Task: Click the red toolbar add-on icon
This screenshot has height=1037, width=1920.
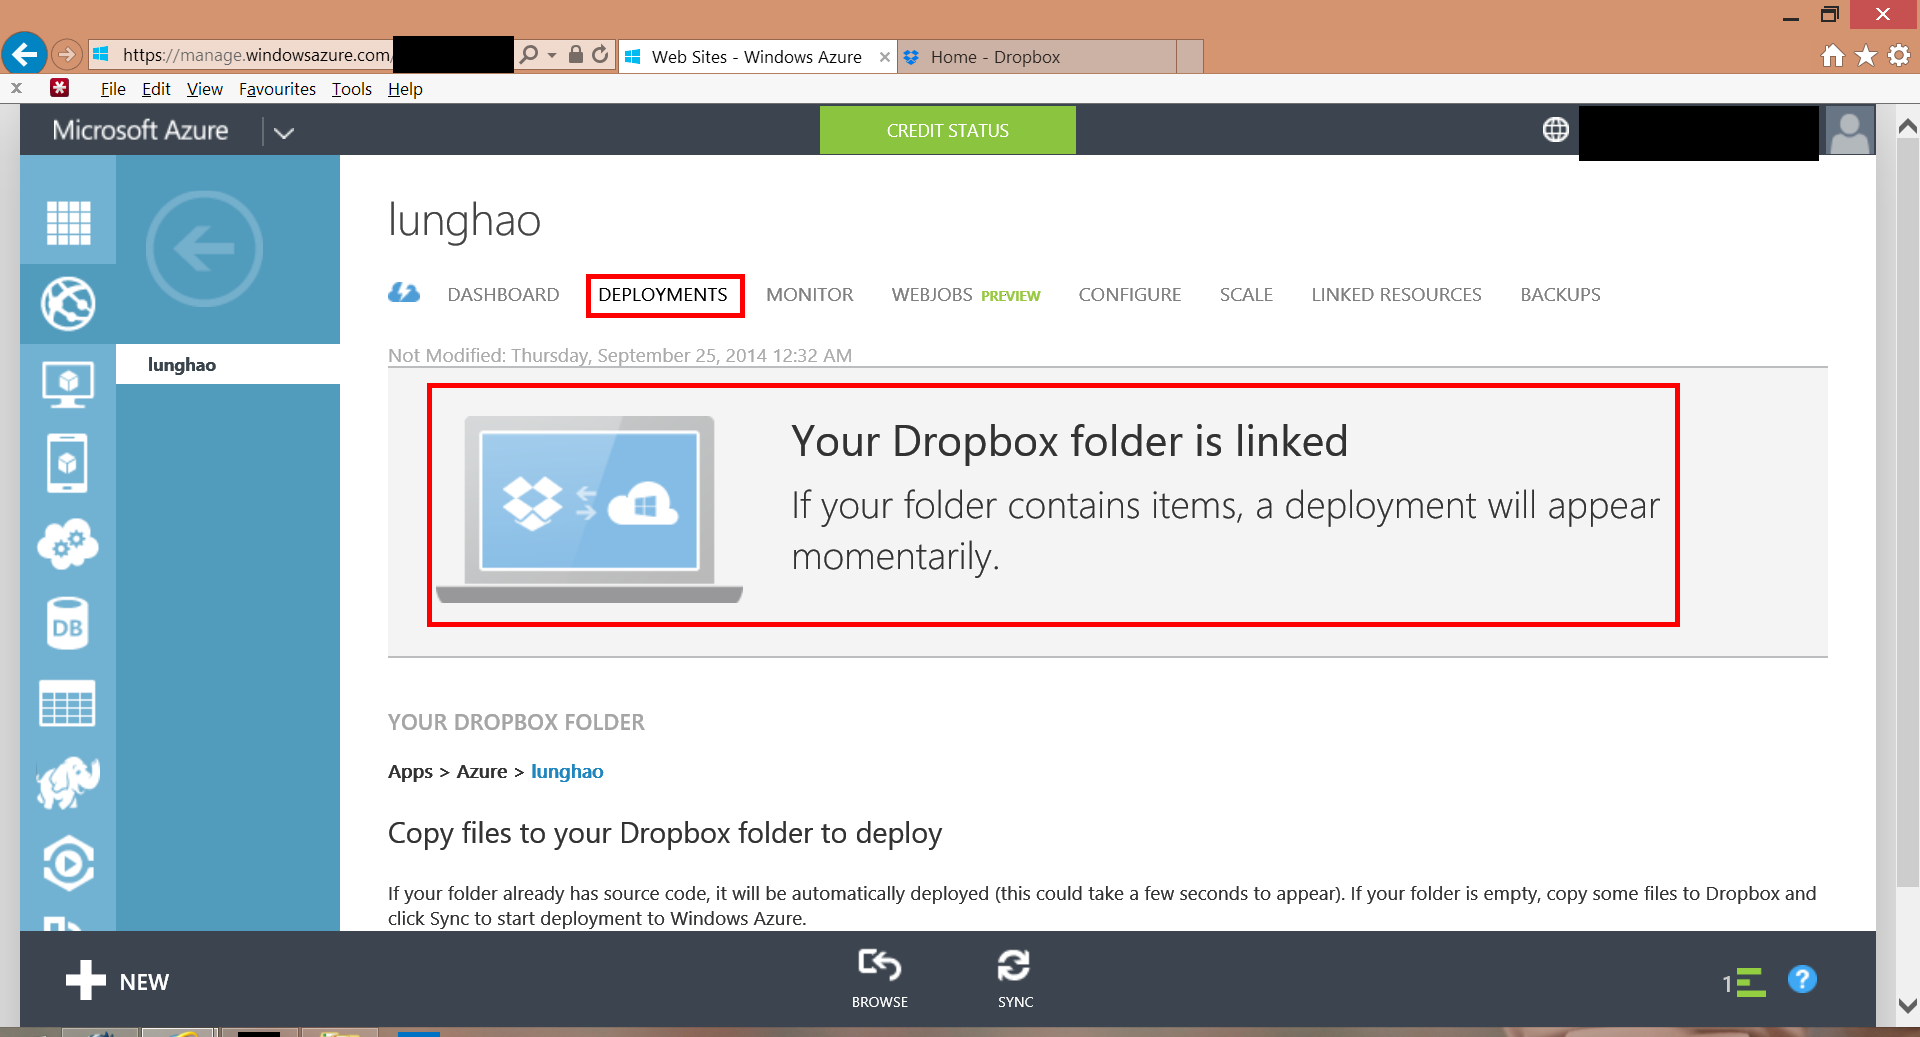Action: 60,88
